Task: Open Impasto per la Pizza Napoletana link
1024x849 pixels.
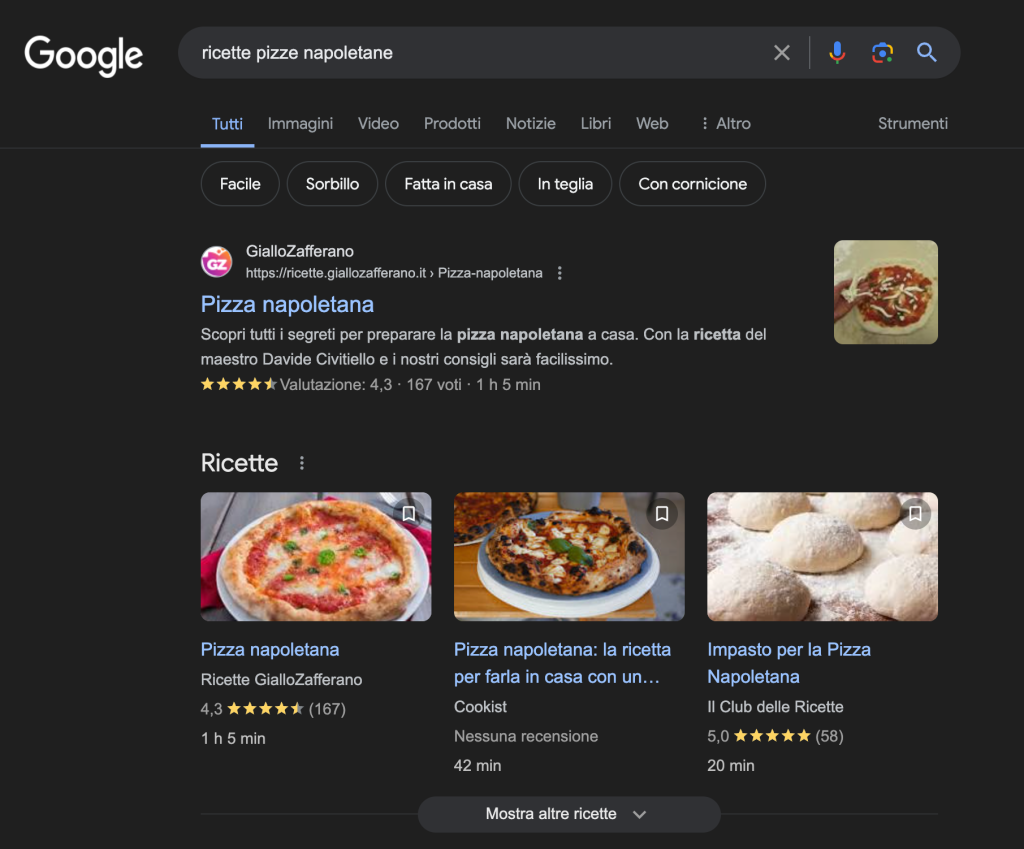Action: pyautogui.click(x=789, y=664)
